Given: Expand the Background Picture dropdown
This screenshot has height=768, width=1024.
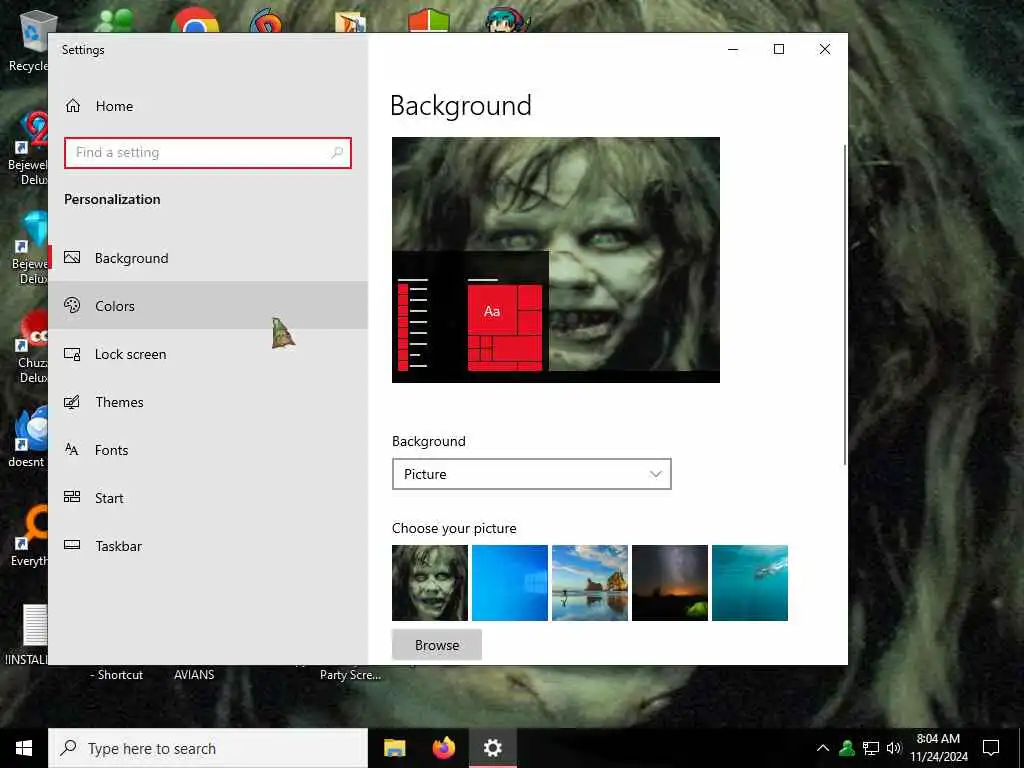Looking at the screenshot, I should click(532, 474).
